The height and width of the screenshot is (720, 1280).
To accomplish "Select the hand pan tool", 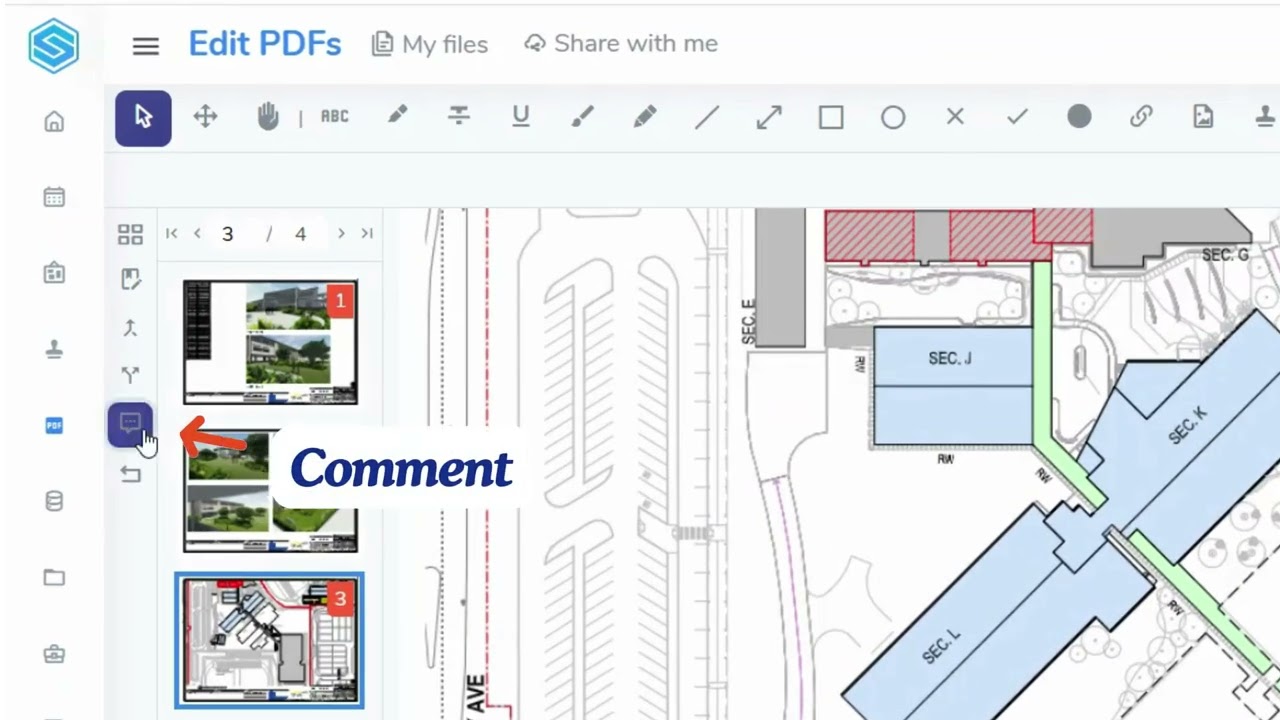I will [x=268, y=117].
